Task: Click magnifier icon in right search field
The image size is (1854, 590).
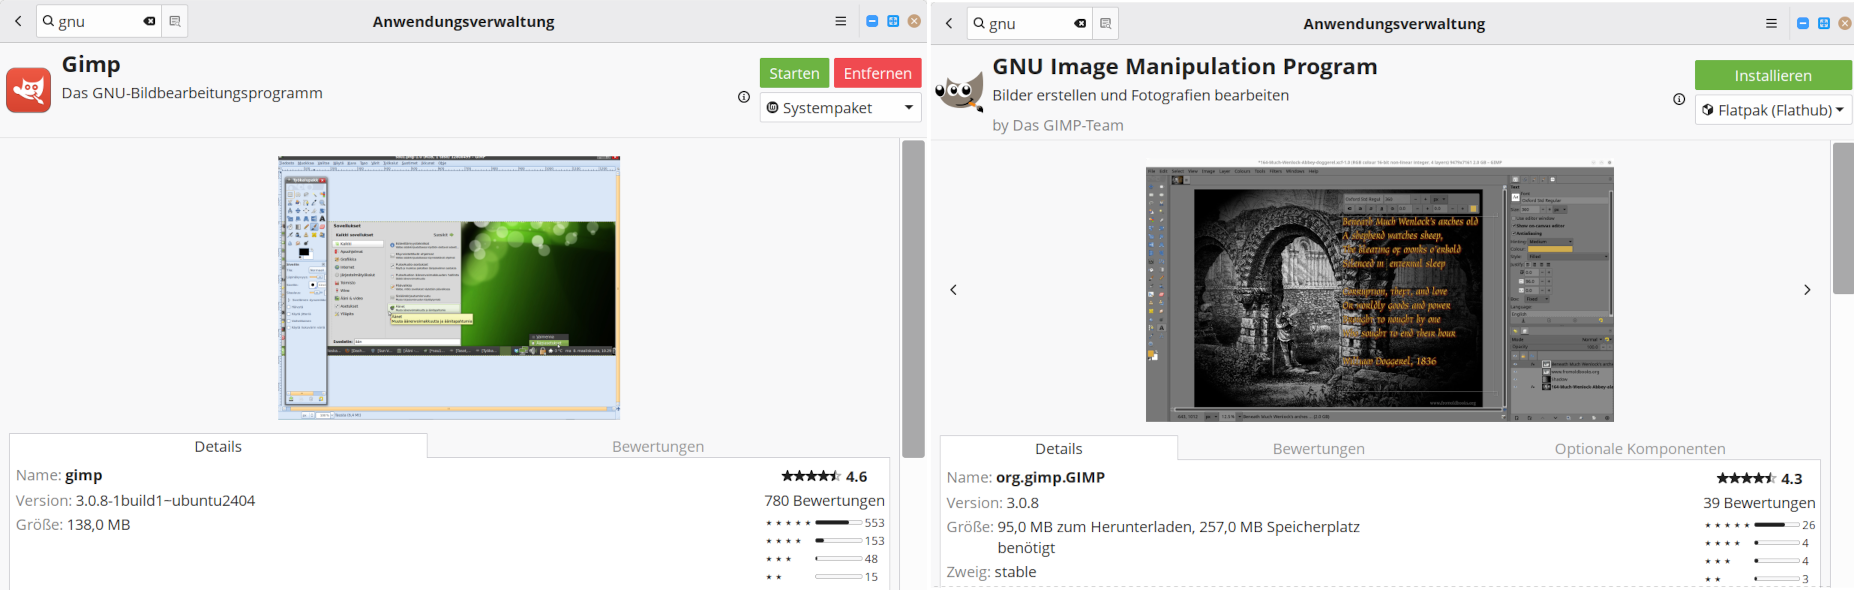Action: click(979, 23)
